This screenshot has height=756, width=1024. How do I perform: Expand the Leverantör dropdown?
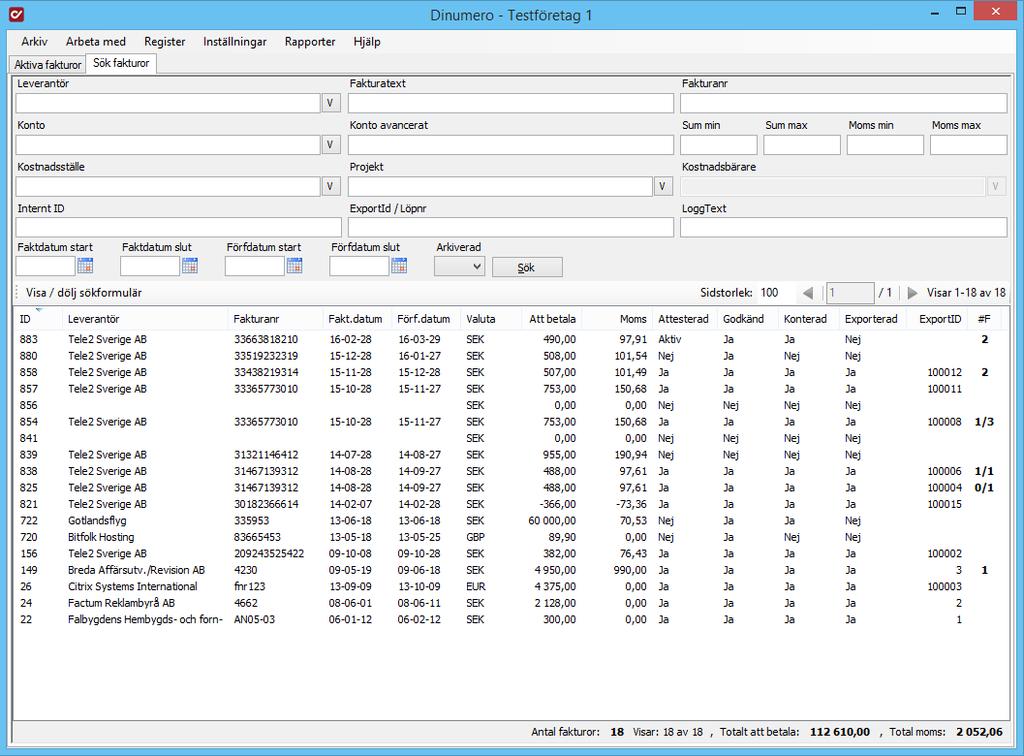tap(330, 102)
